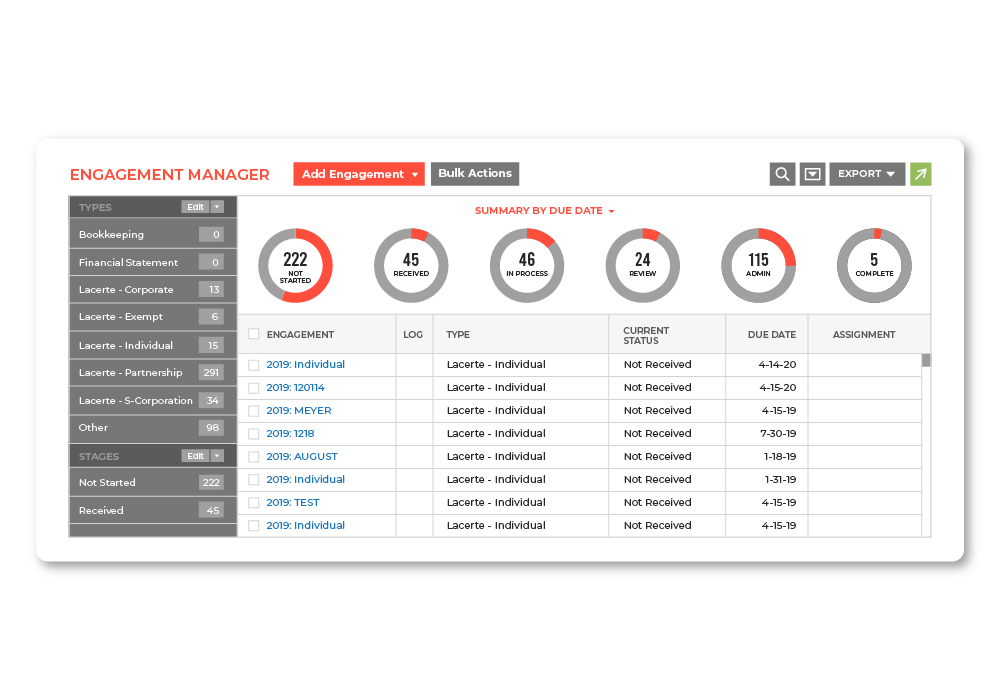Screen dimensions: 1000x700
Task: Click the 24 Review donut chart
Action: (x=643, y=265)
